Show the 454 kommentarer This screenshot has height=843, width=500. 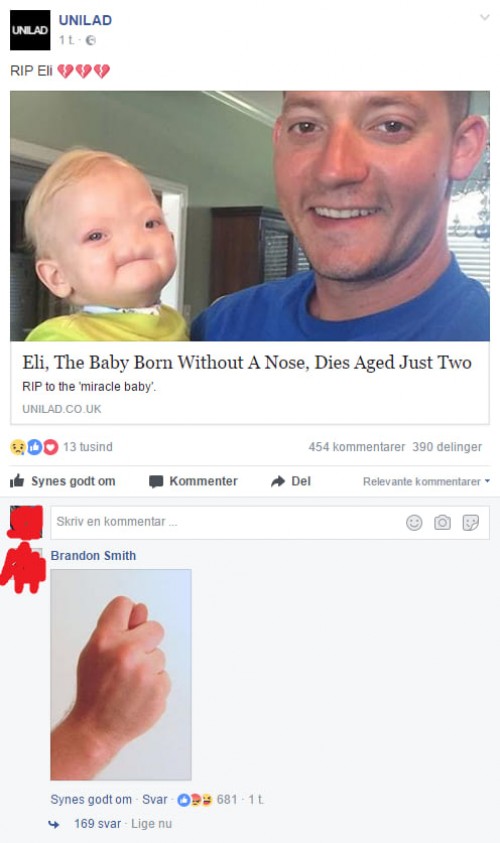[x=356, y=447]
